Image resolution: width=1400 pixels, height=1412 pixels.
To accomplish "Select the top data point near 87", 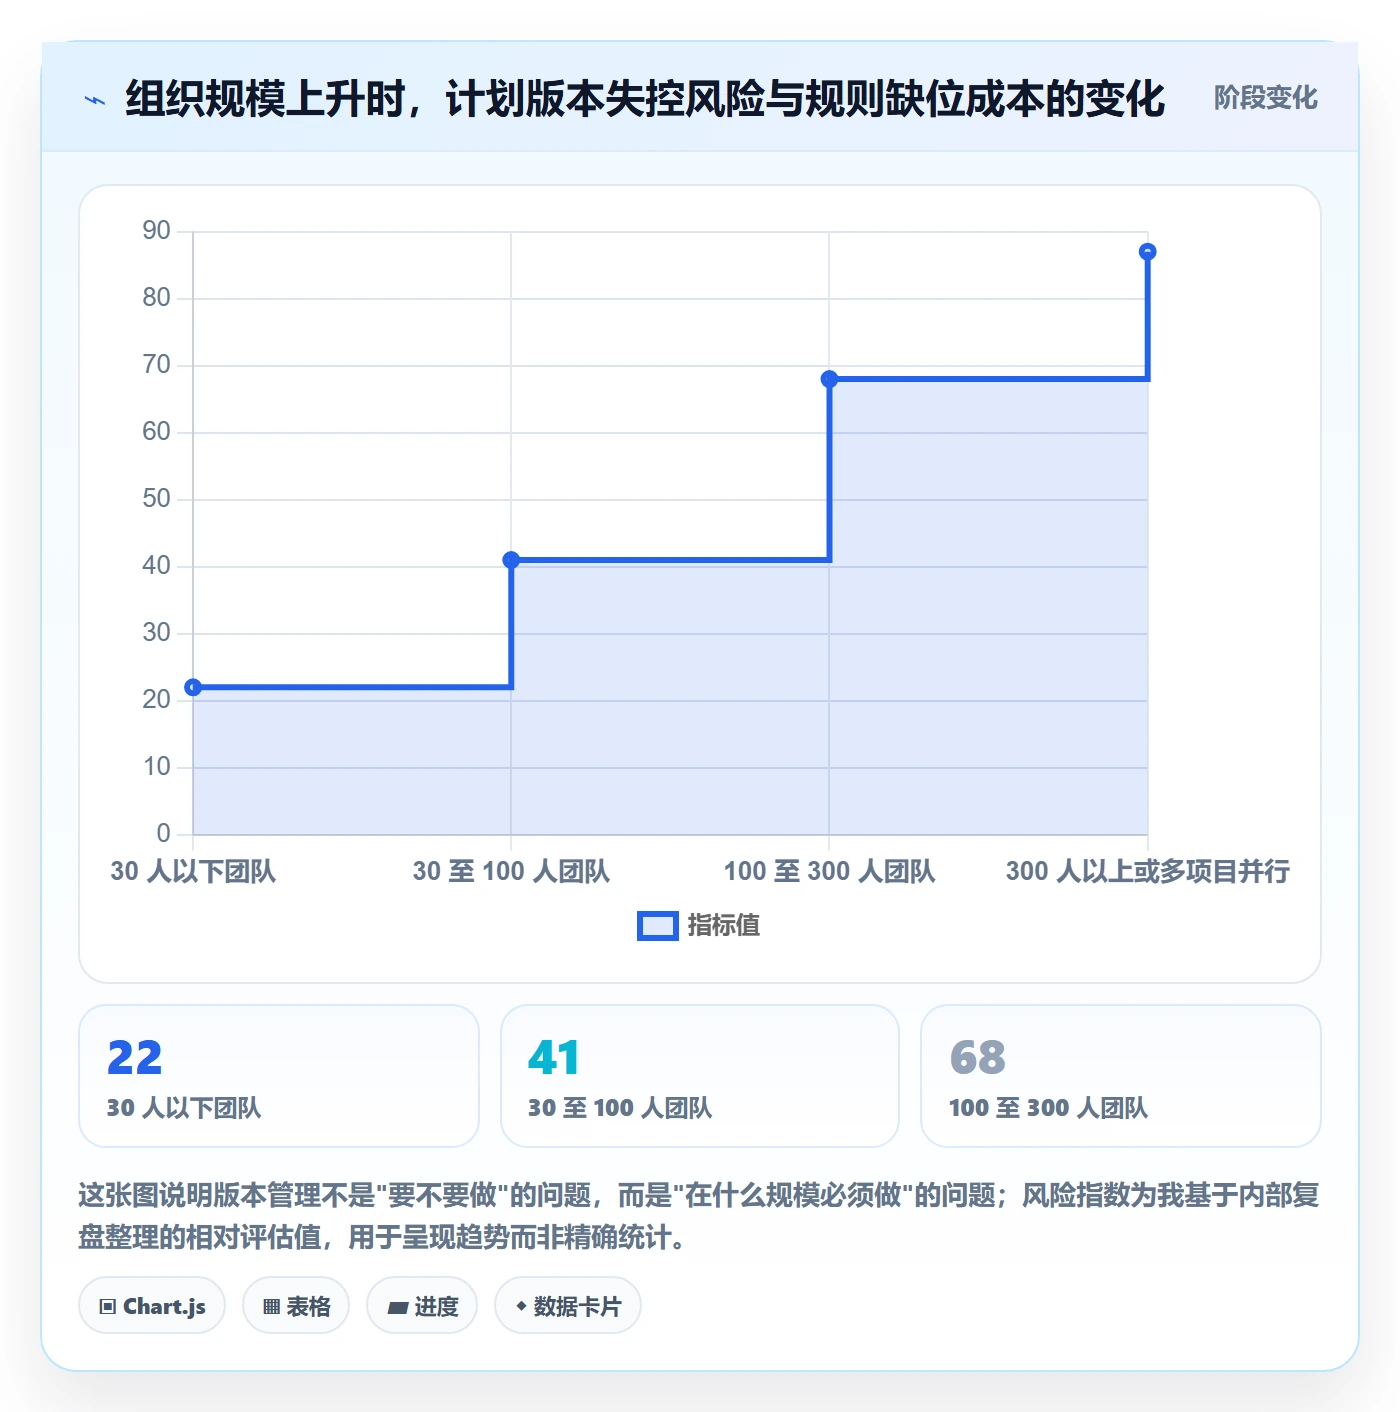I will 1148,252.
